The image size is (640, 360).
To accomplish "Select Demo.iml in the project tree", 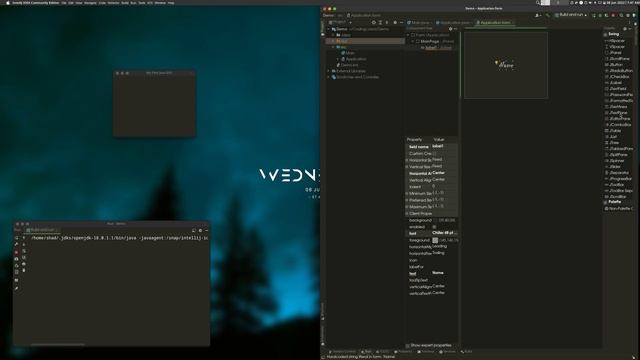I will tap(347, 65).
